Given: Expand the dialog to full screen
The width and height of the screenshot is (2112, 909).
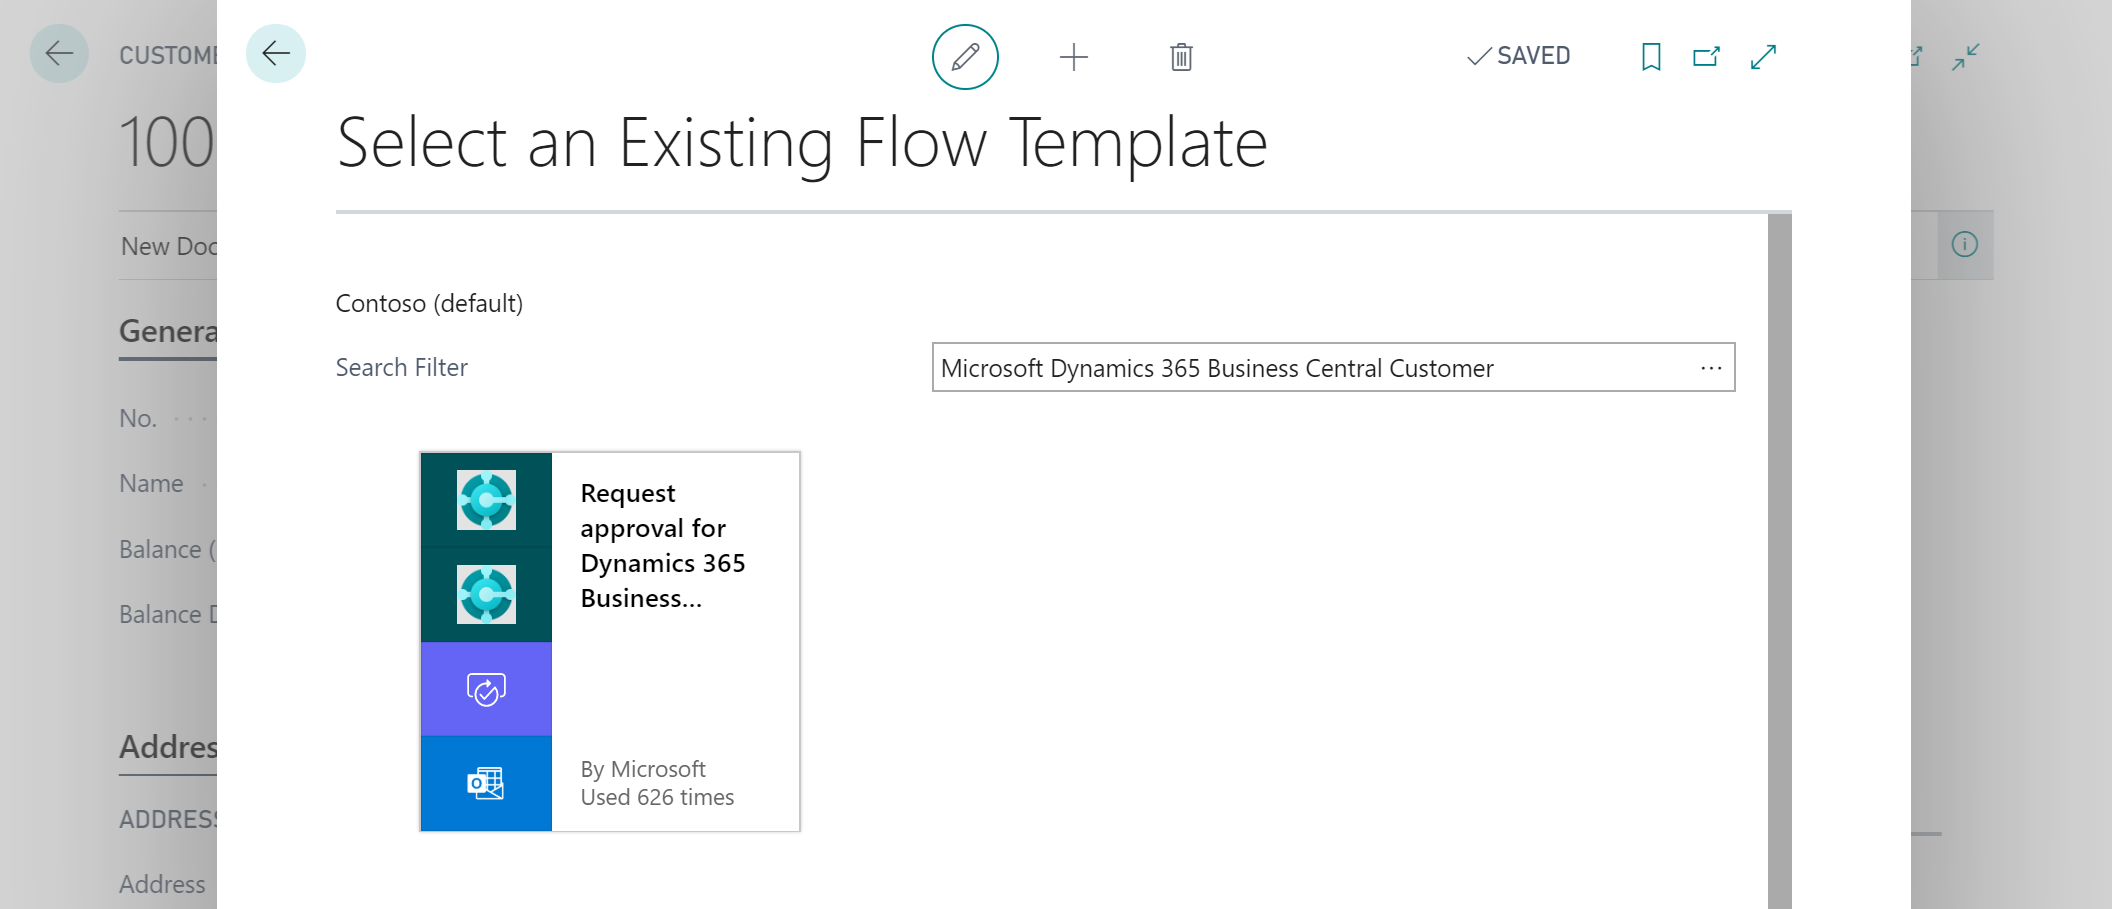Looking at the screenshot, I should coord(1763,57).
